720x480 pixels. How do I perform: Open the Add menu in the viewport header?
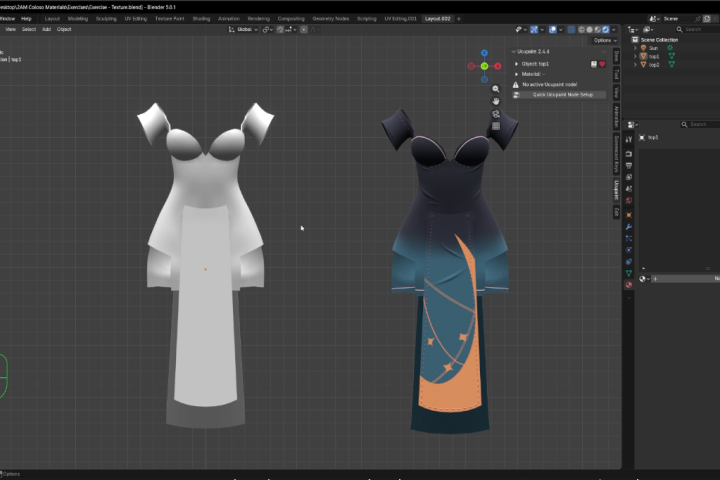click(x=46, y=29)
